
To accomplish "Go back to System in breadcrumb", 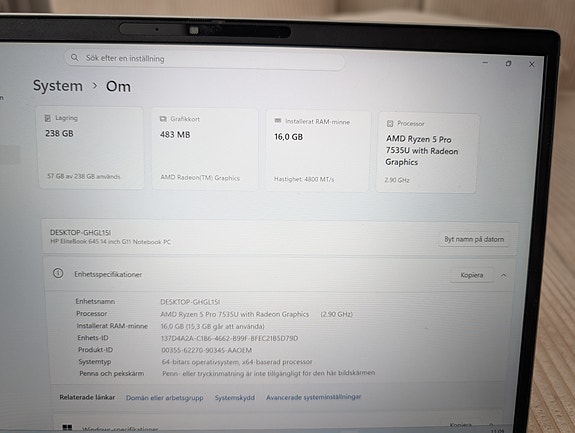I will pos(58,86).
